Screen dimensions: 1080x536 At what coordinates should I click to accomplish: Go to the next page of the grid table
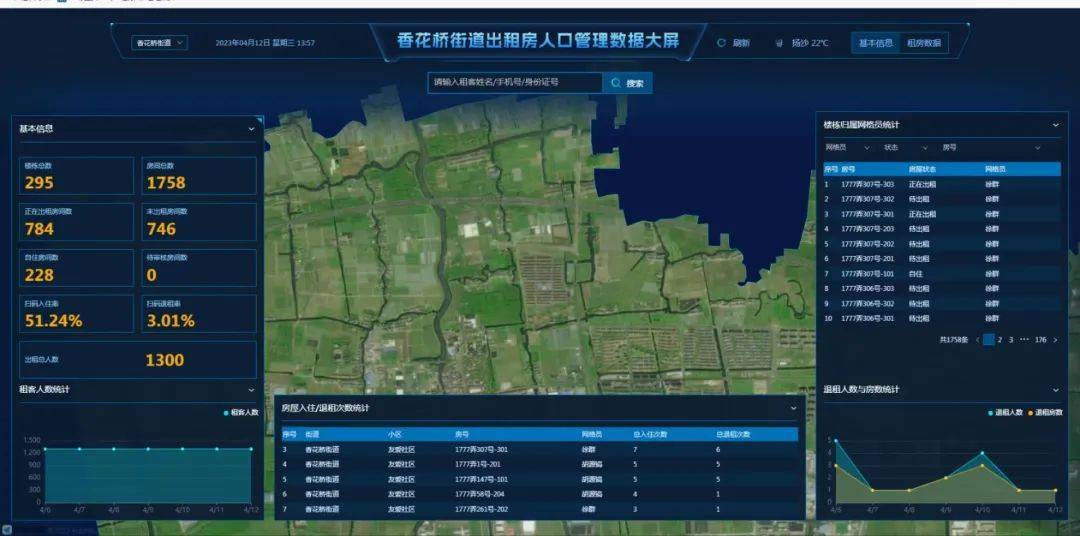(x=1055, y=340)
